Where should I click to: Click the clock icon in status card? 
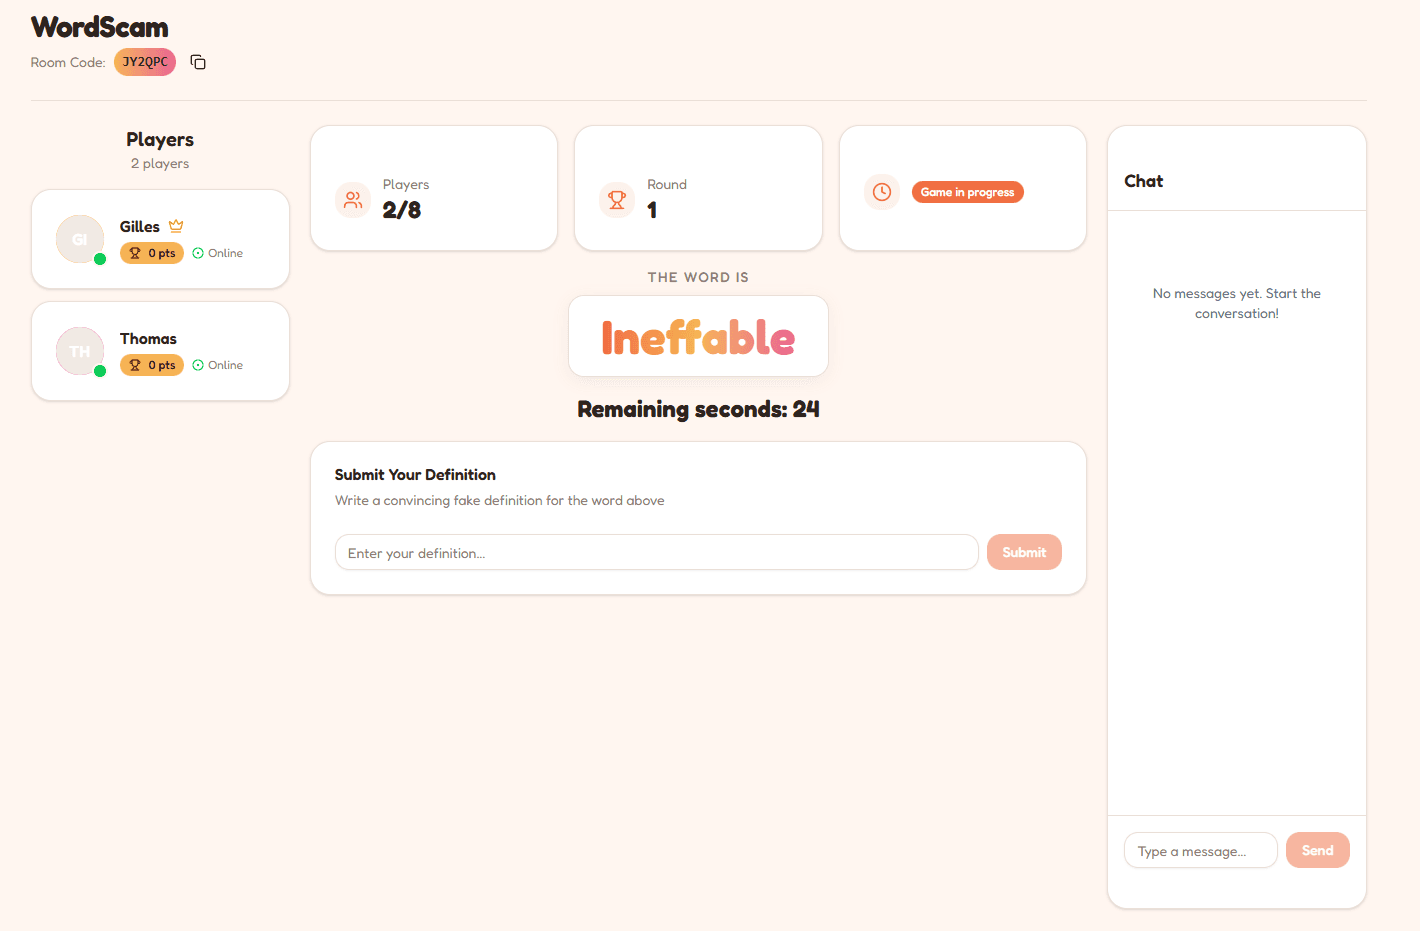pyautogui.click(x=882, y=192)
